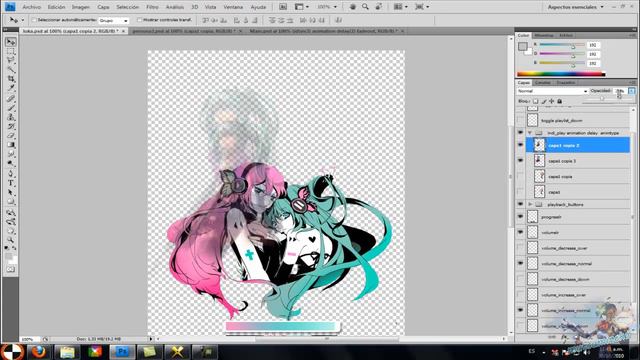This screenshot has width=640, height=360.
Task: Select the Gradient tool
Action: point(11,145)
